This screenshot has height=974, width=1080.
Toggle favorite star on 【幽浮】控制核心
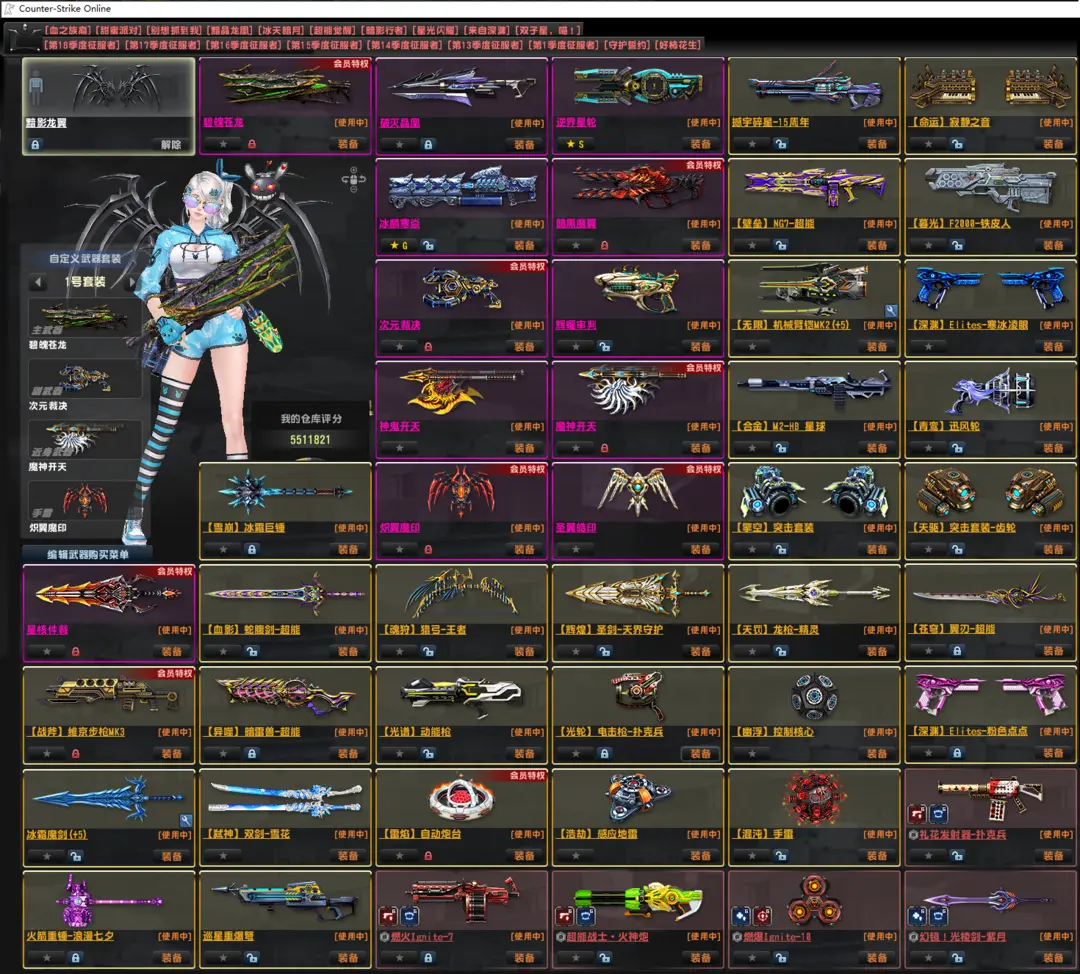click(x=752, y=754)
